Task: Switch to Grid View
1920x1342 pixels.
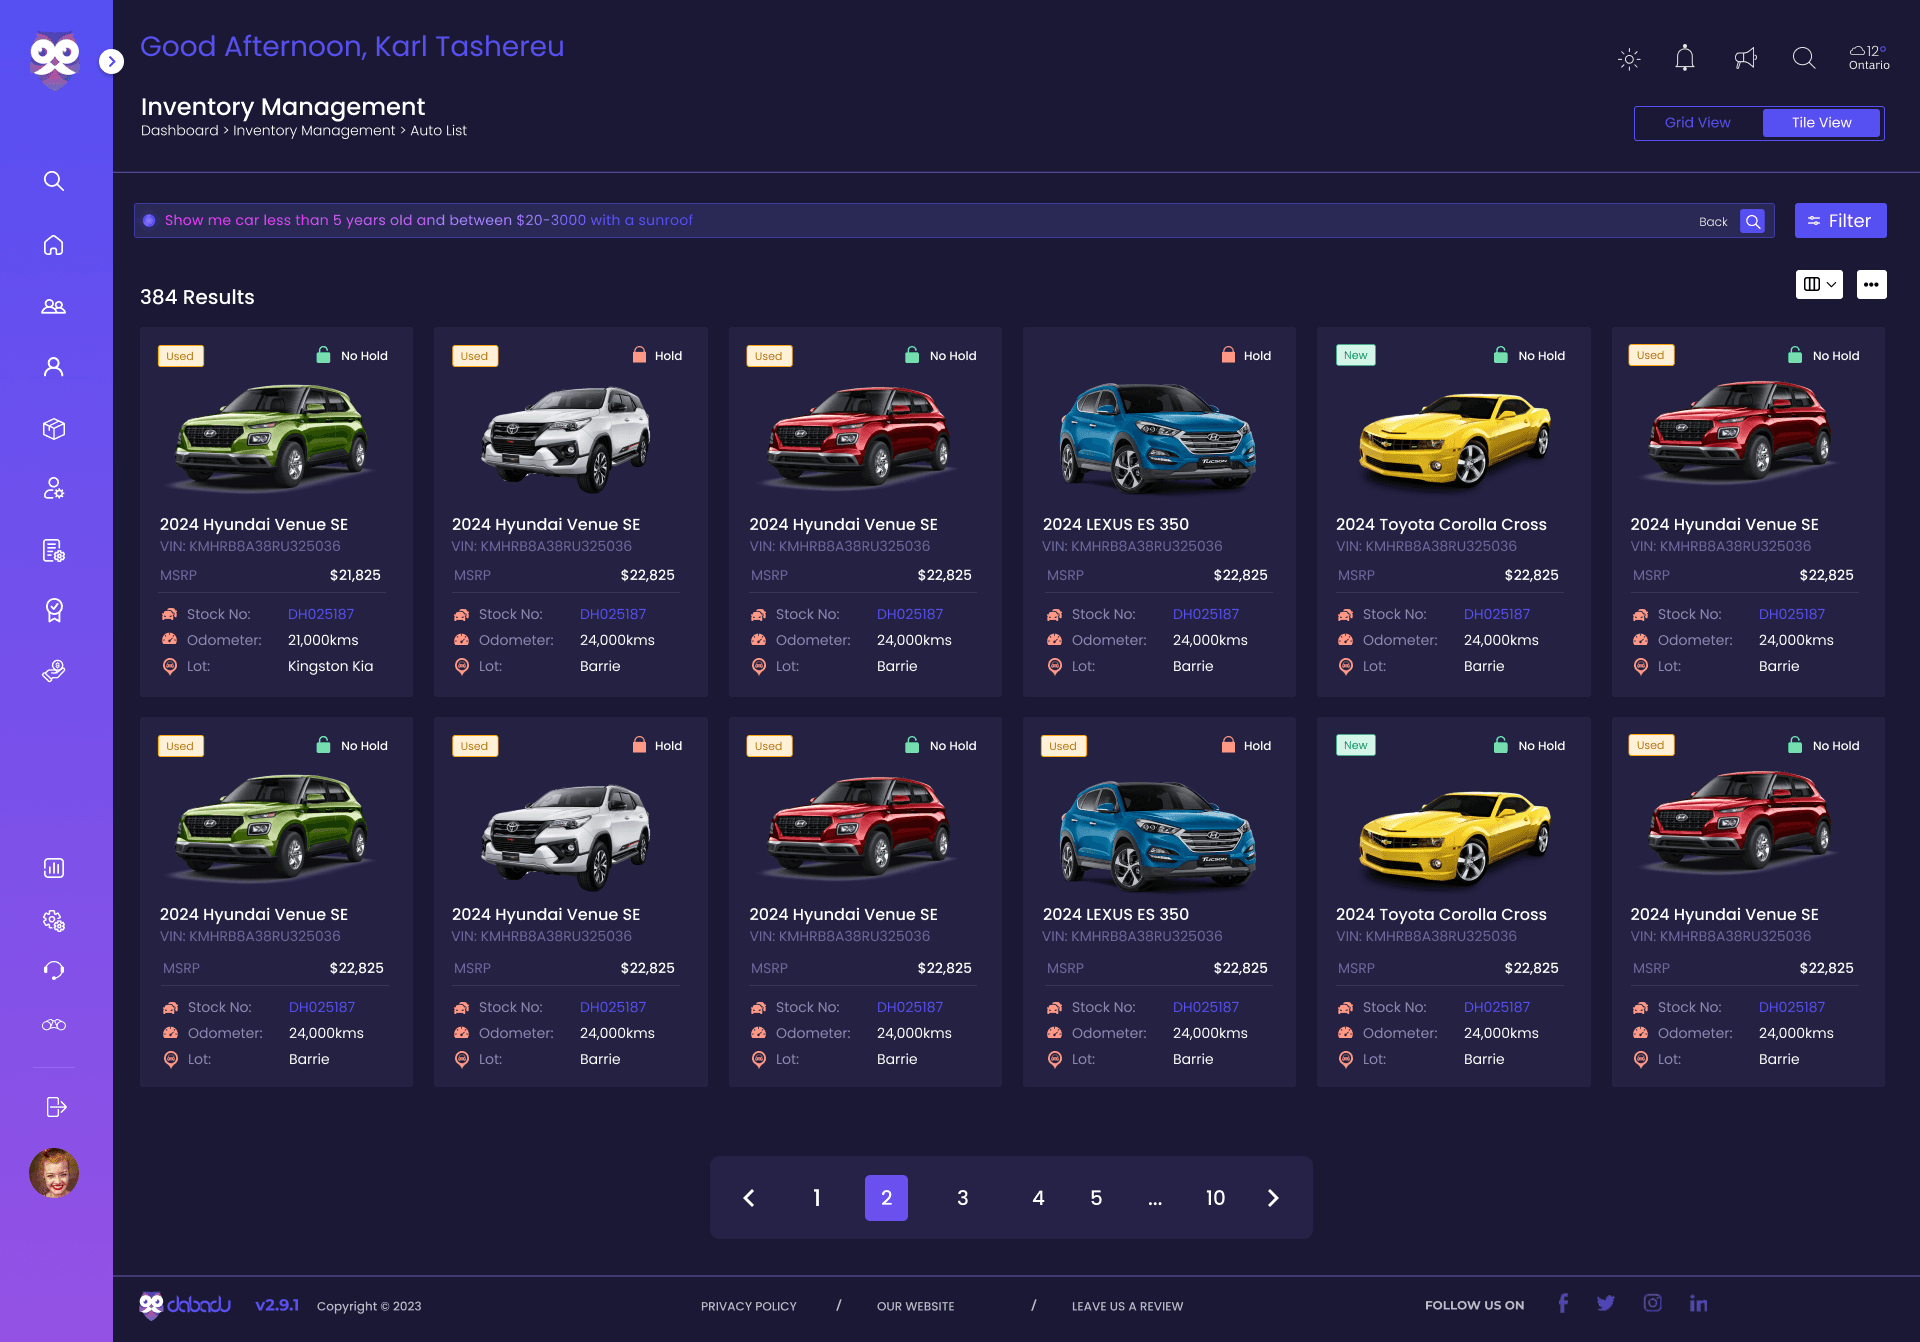Action: [x=1697, y=123]
